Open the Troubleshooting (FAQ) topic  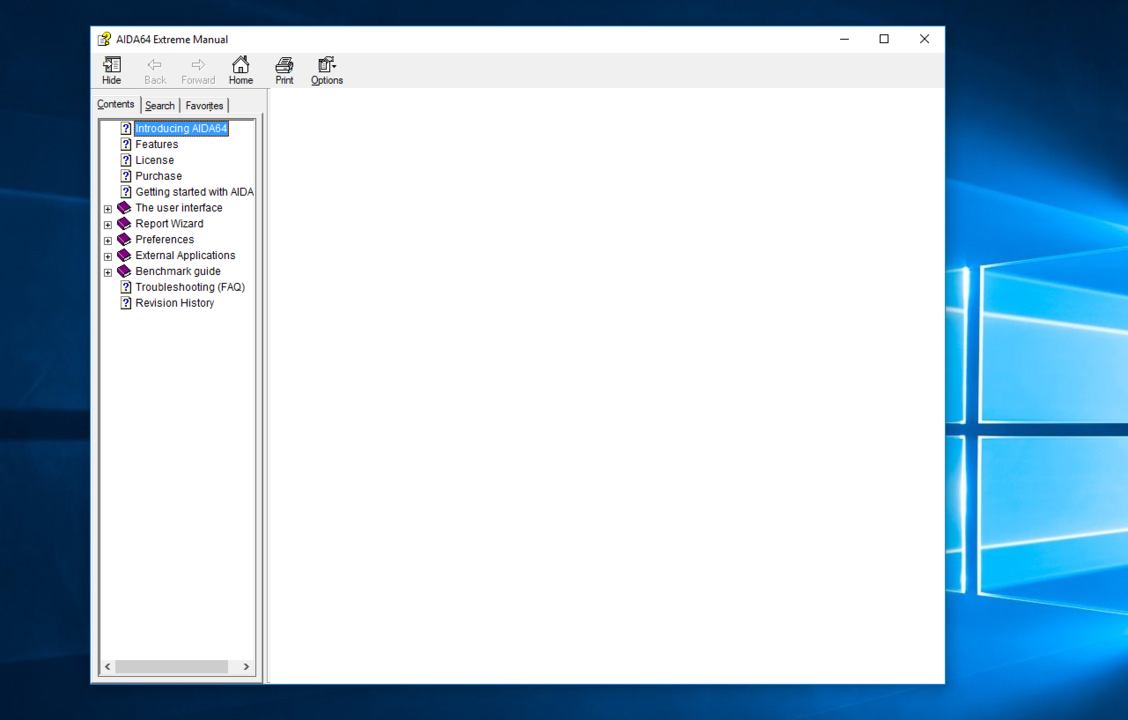click(x=191, y=287)
